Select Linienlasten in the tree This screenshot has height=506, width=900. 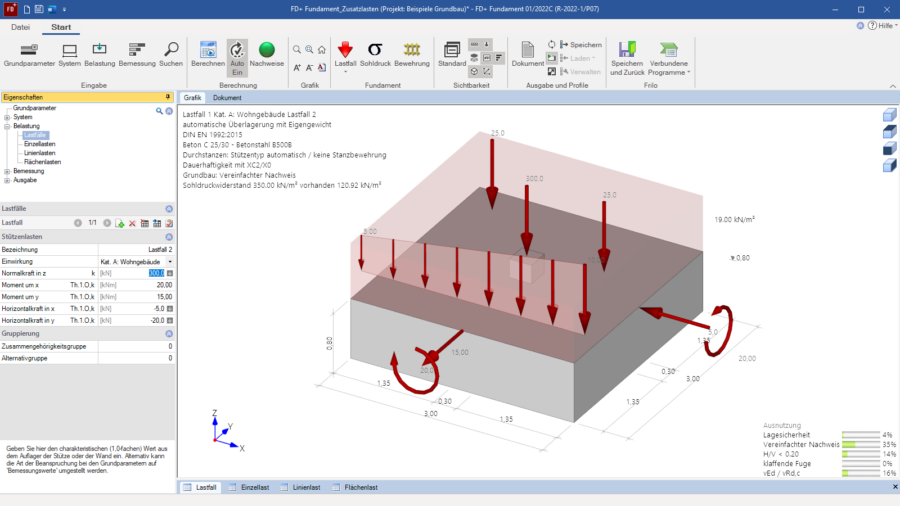(x=41, y=153)
